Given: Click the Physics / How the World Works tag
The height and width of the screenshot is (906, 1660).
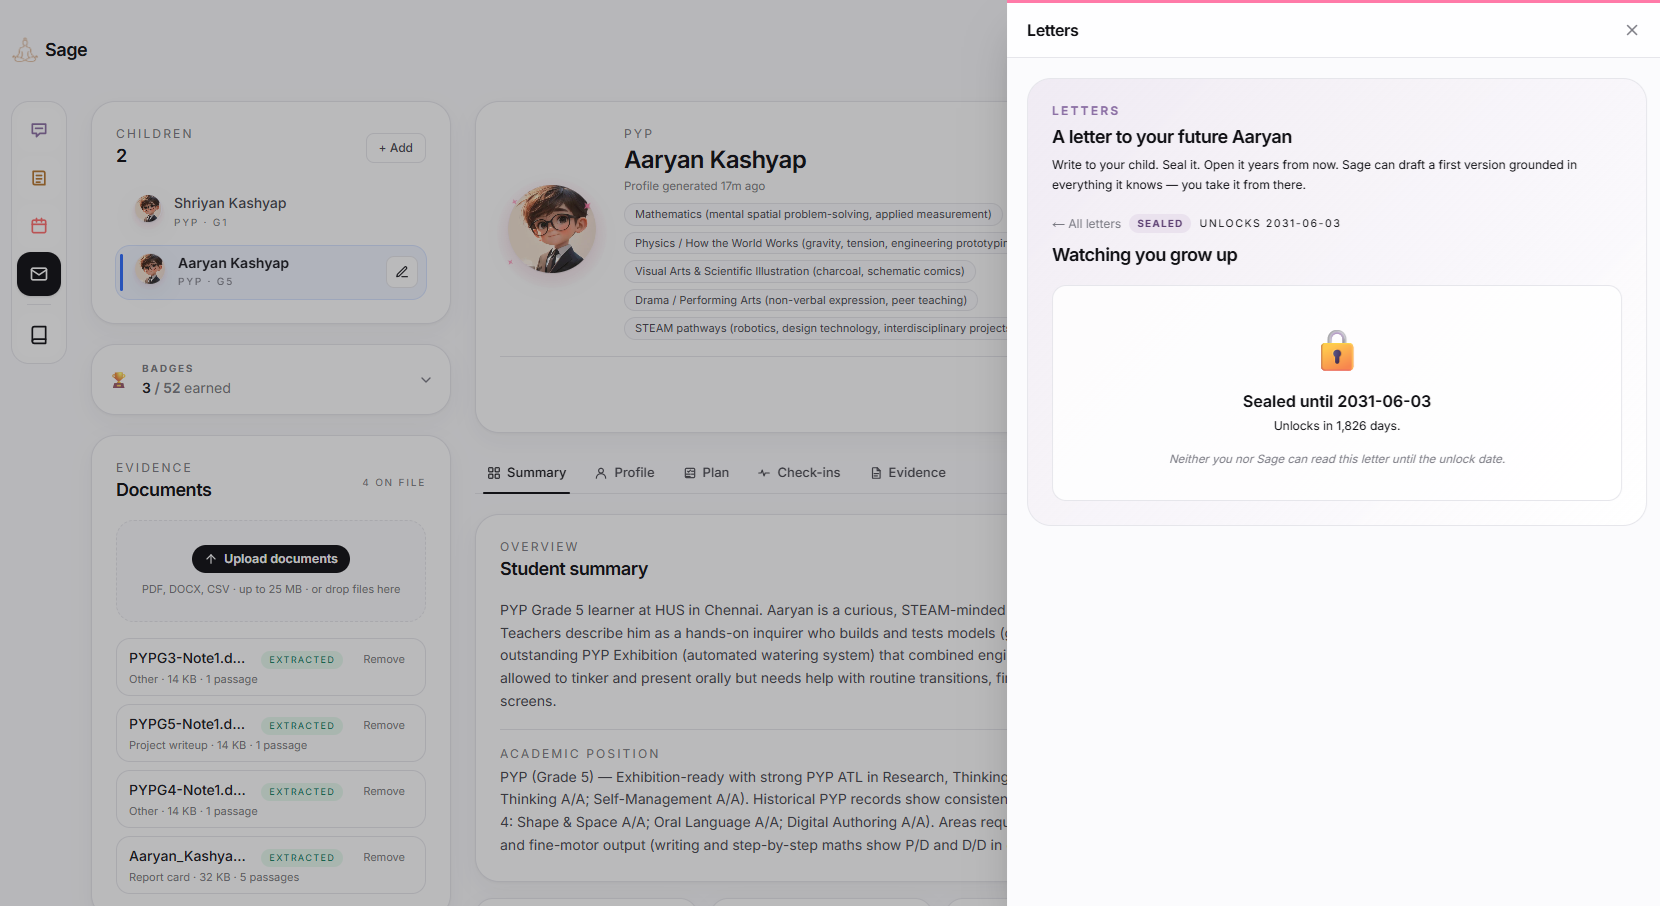Looking at the screenshot, I should point(816,243).
